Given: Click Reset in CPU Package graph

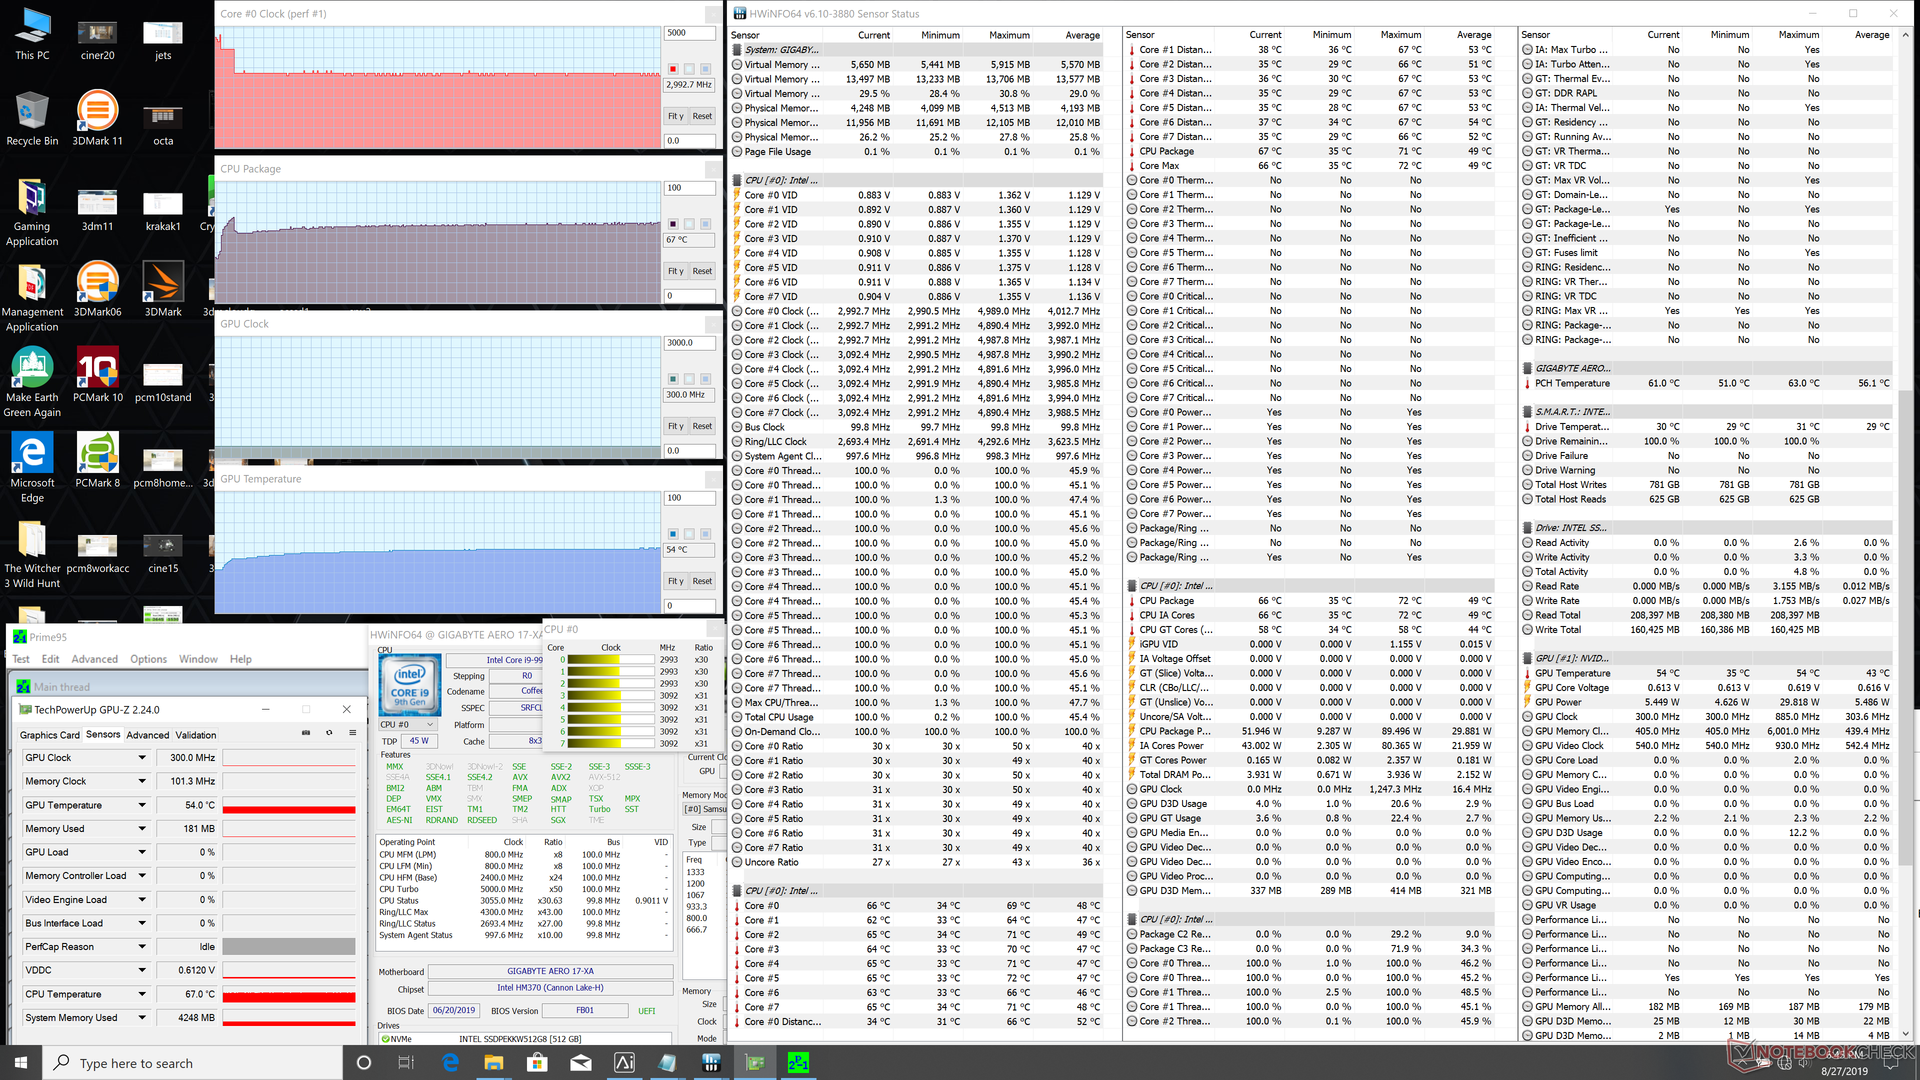Looking at the screenshot, I should point(703,271).
